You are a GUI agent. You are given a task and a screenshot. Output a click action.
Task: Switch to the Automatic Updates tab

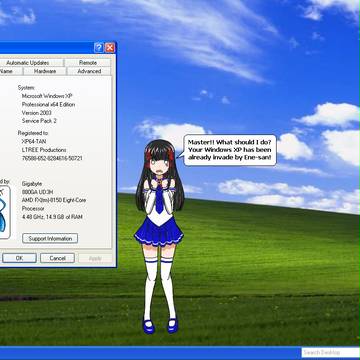click(27, 63)
